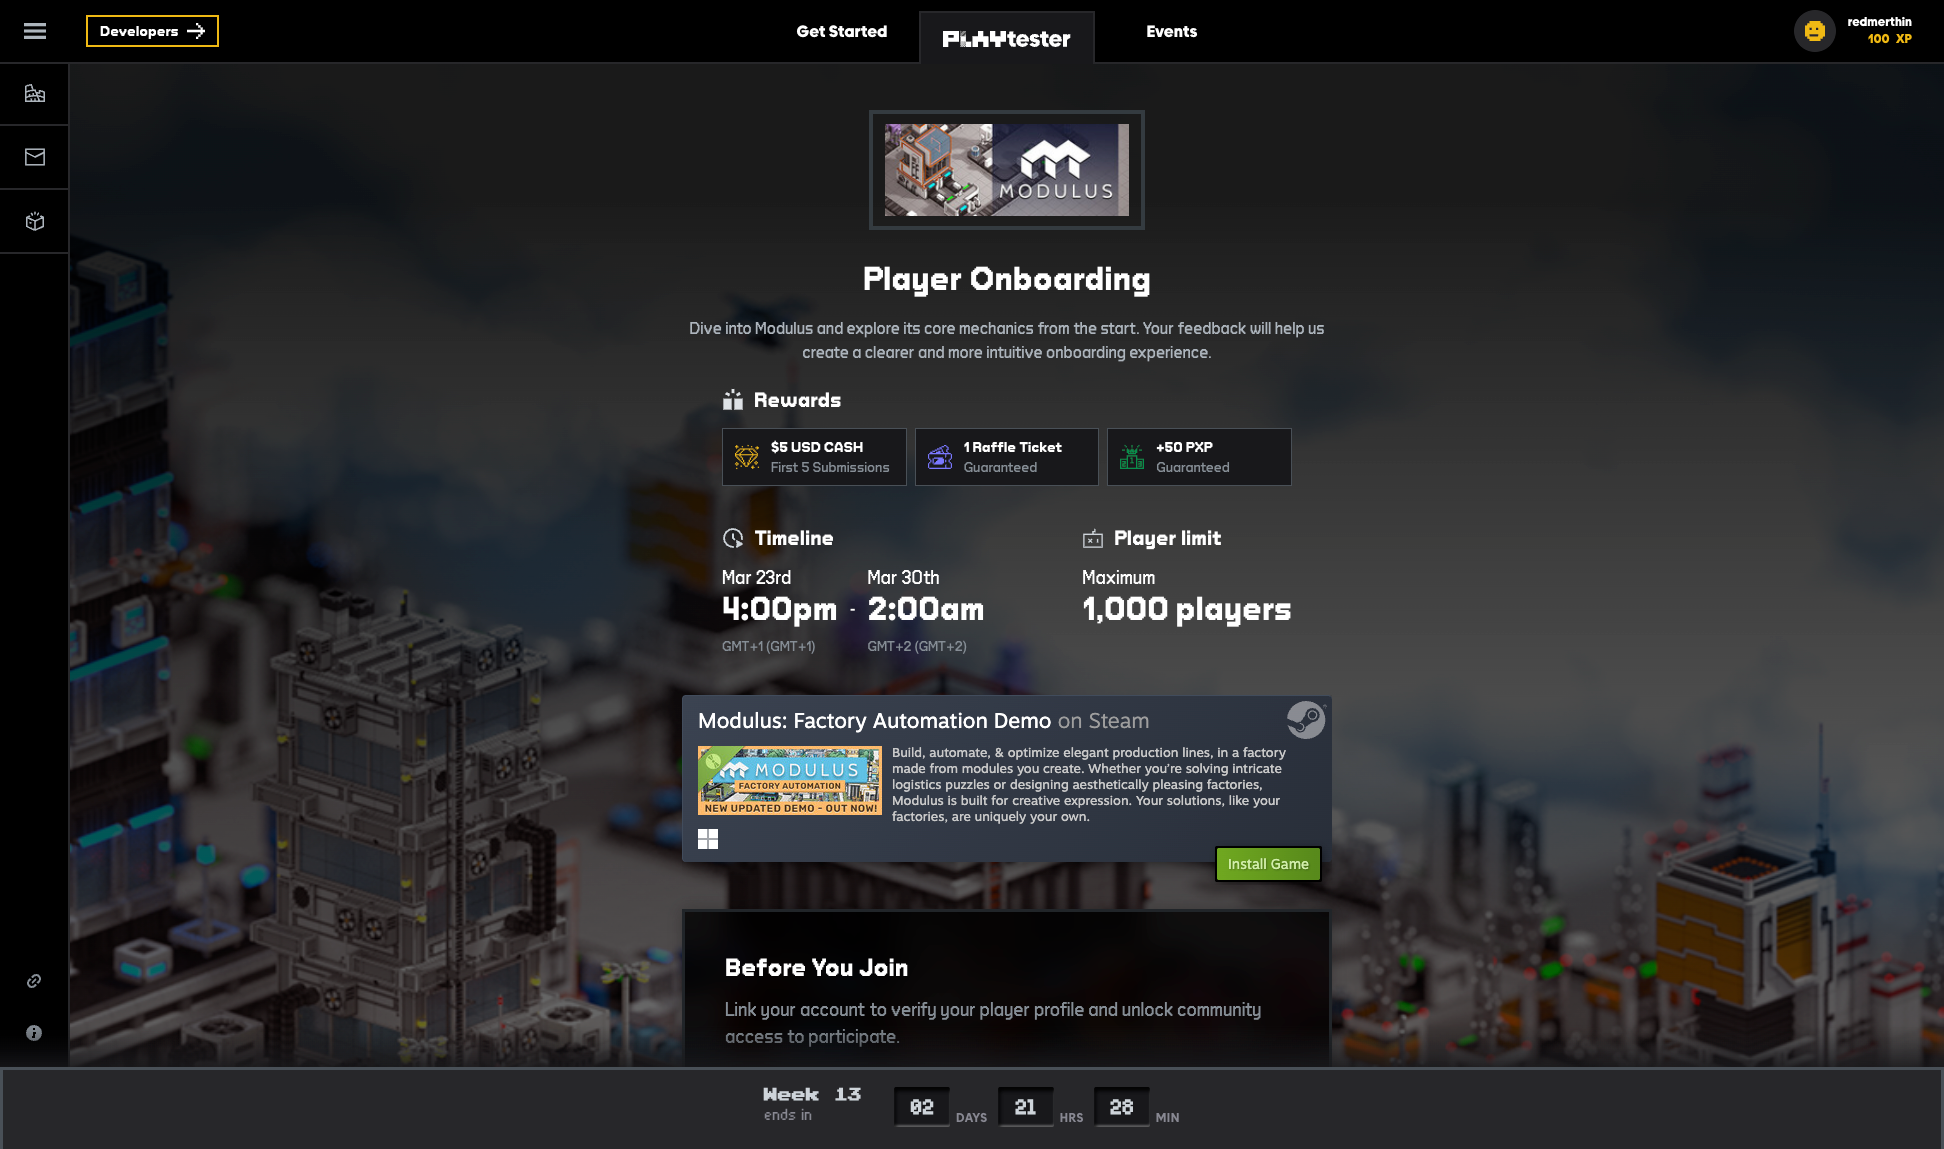Click the rewards gift box icon in sidebar
Image resolution: width=1944 pixels, height=1149 pixels.
[x=34, y=221]
